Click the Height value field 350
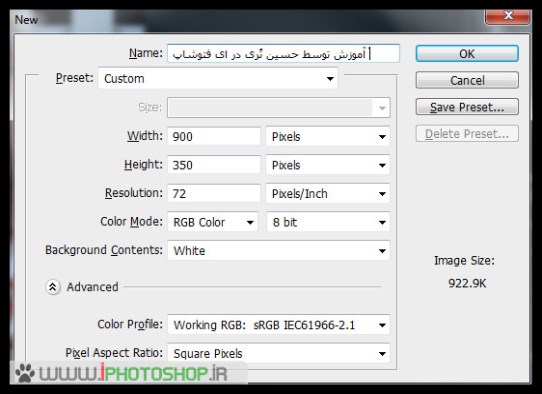Screen dimensions: 542x394 (x=214, y=165)
